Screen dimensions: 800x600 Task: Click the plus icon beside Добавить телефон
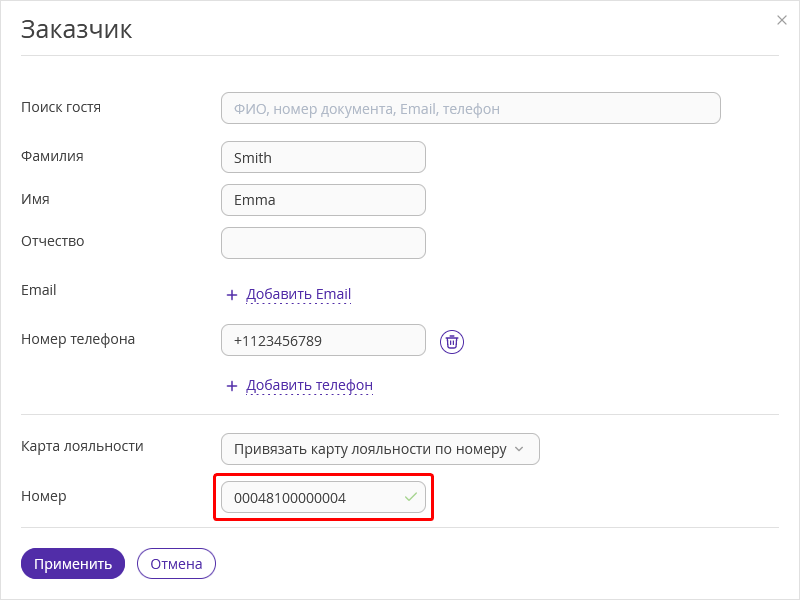pyautogui.click(x=232, y=386)
